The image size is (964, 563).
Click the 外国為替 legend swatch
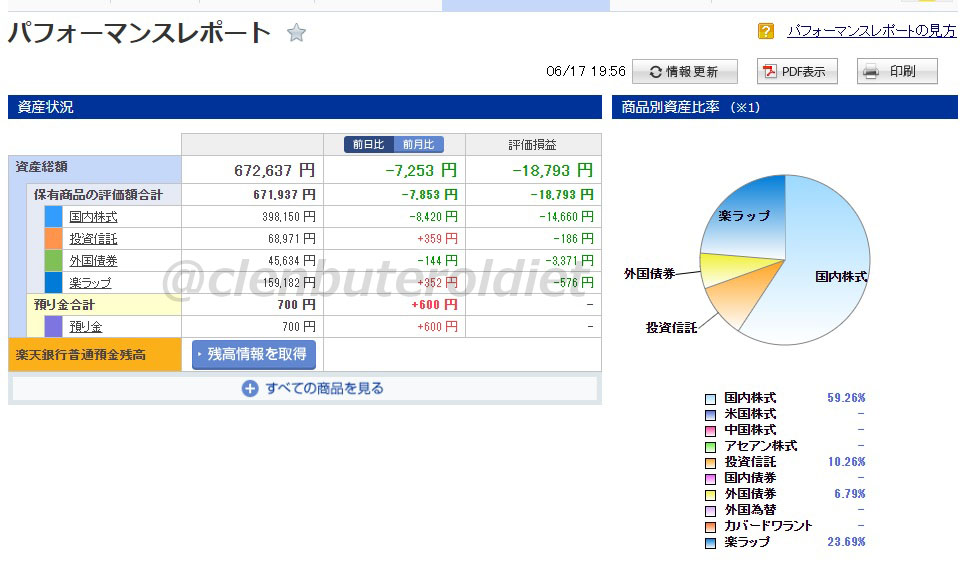tap(710, 511)
